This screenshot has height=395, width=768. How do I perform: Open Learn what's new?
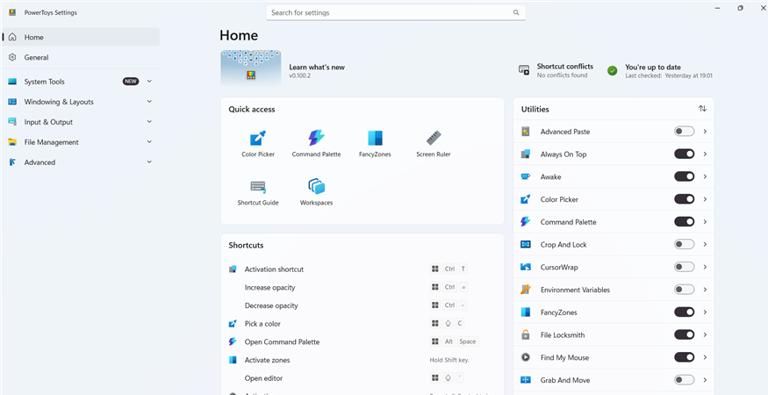tap(317, 67)
